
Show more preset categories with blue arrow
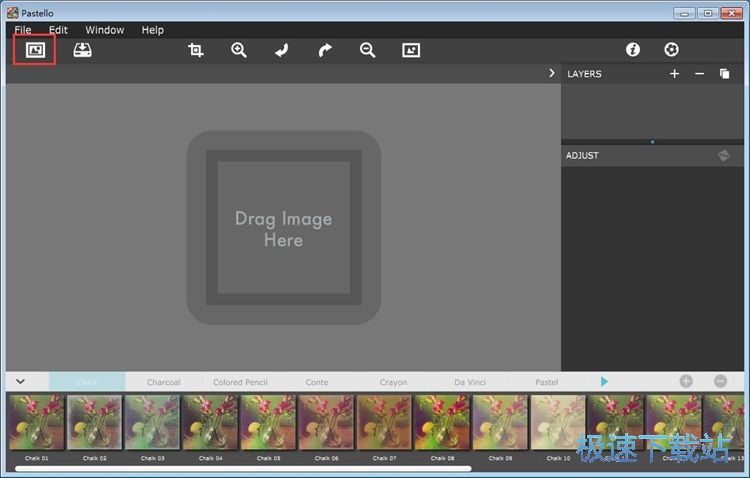(x=604, y=381)
